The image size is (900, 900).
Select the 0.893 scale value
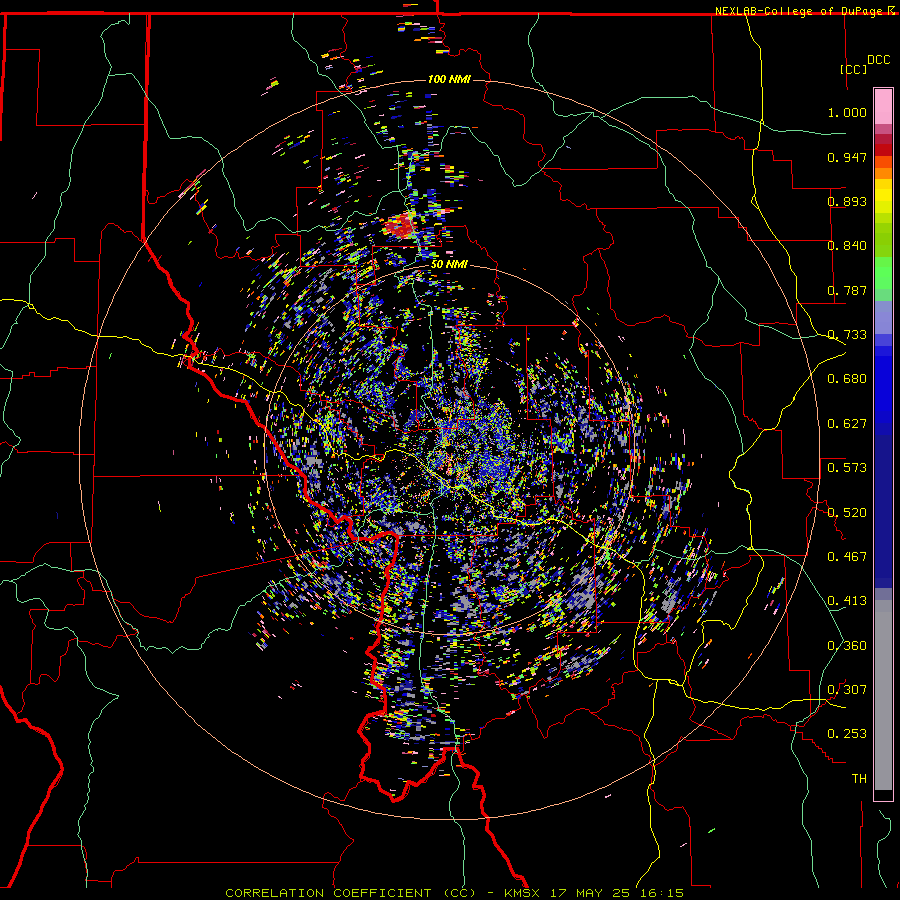847,201
